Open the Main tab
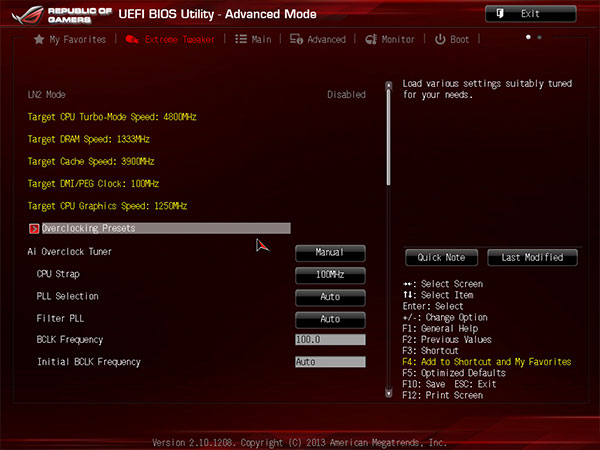Screen dimensions: 600x450 click(x=253, y=39)
